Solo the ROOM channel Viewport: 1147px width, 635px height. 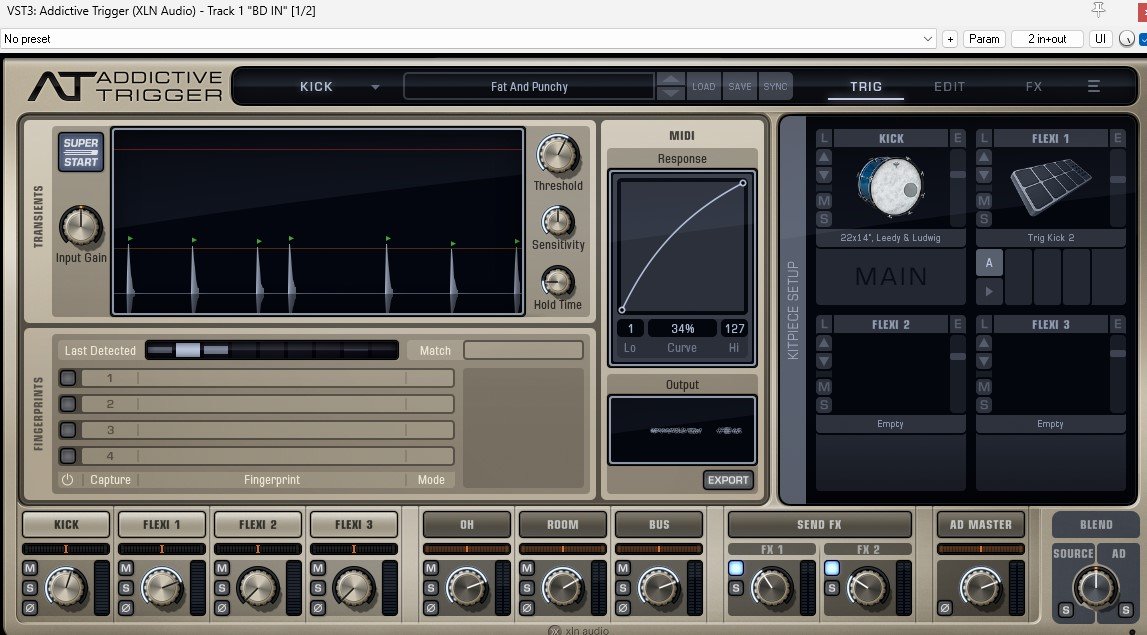pos(526,588)
